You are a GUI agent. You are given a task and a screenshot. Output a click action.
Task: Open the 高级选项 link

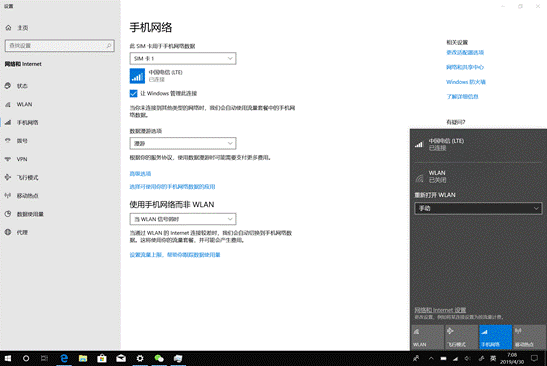click(x=140, y=173)
